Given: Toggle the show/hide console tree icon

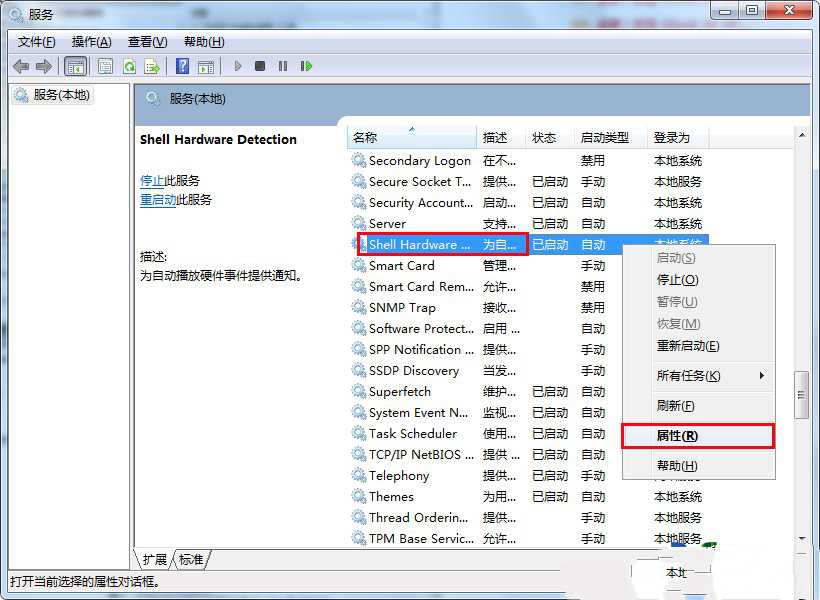Looking at the screenshot, I should [x=75, y=66].
